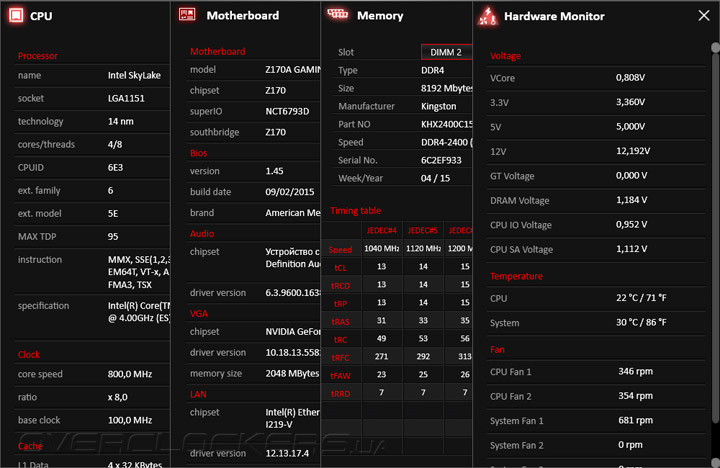Click the Processor section heading
The width and height of the screenshot is (720, 468).
pyautogui.click(x=38, y=56)
